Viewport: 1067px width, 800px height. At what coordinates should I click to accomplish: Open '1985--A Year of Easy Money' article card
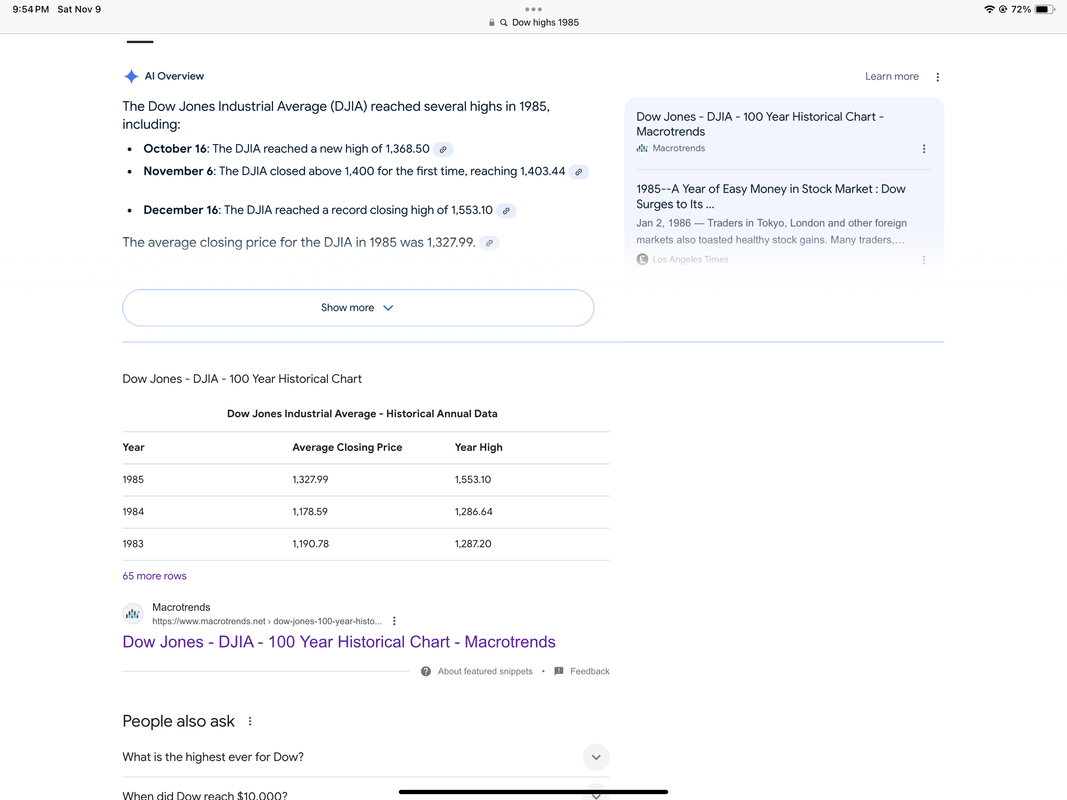click(x=784, y=223)
